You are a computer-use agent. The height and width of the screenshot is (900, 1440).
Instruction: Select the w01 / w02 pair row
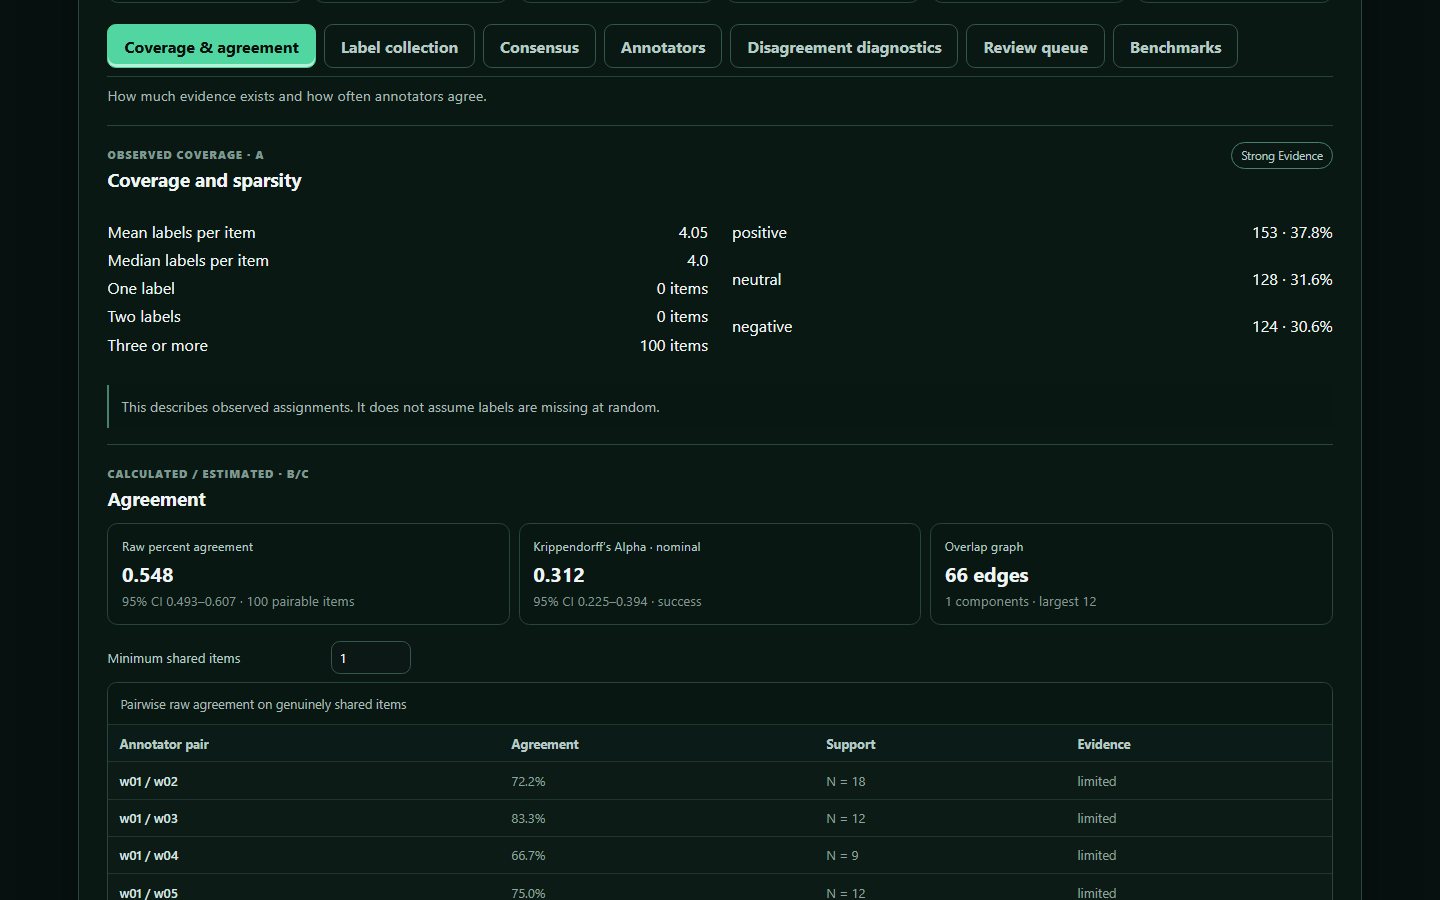coord(720,781)
